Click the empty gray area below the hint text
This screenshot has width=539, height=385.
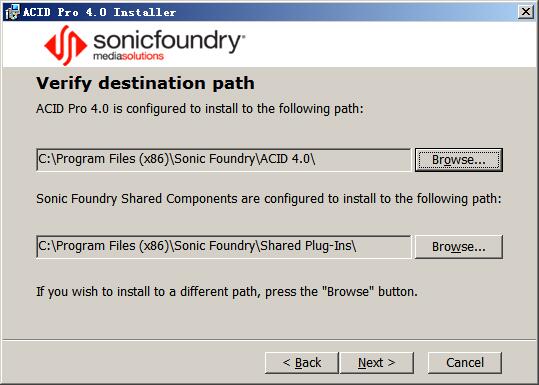[x=270, y=320]
